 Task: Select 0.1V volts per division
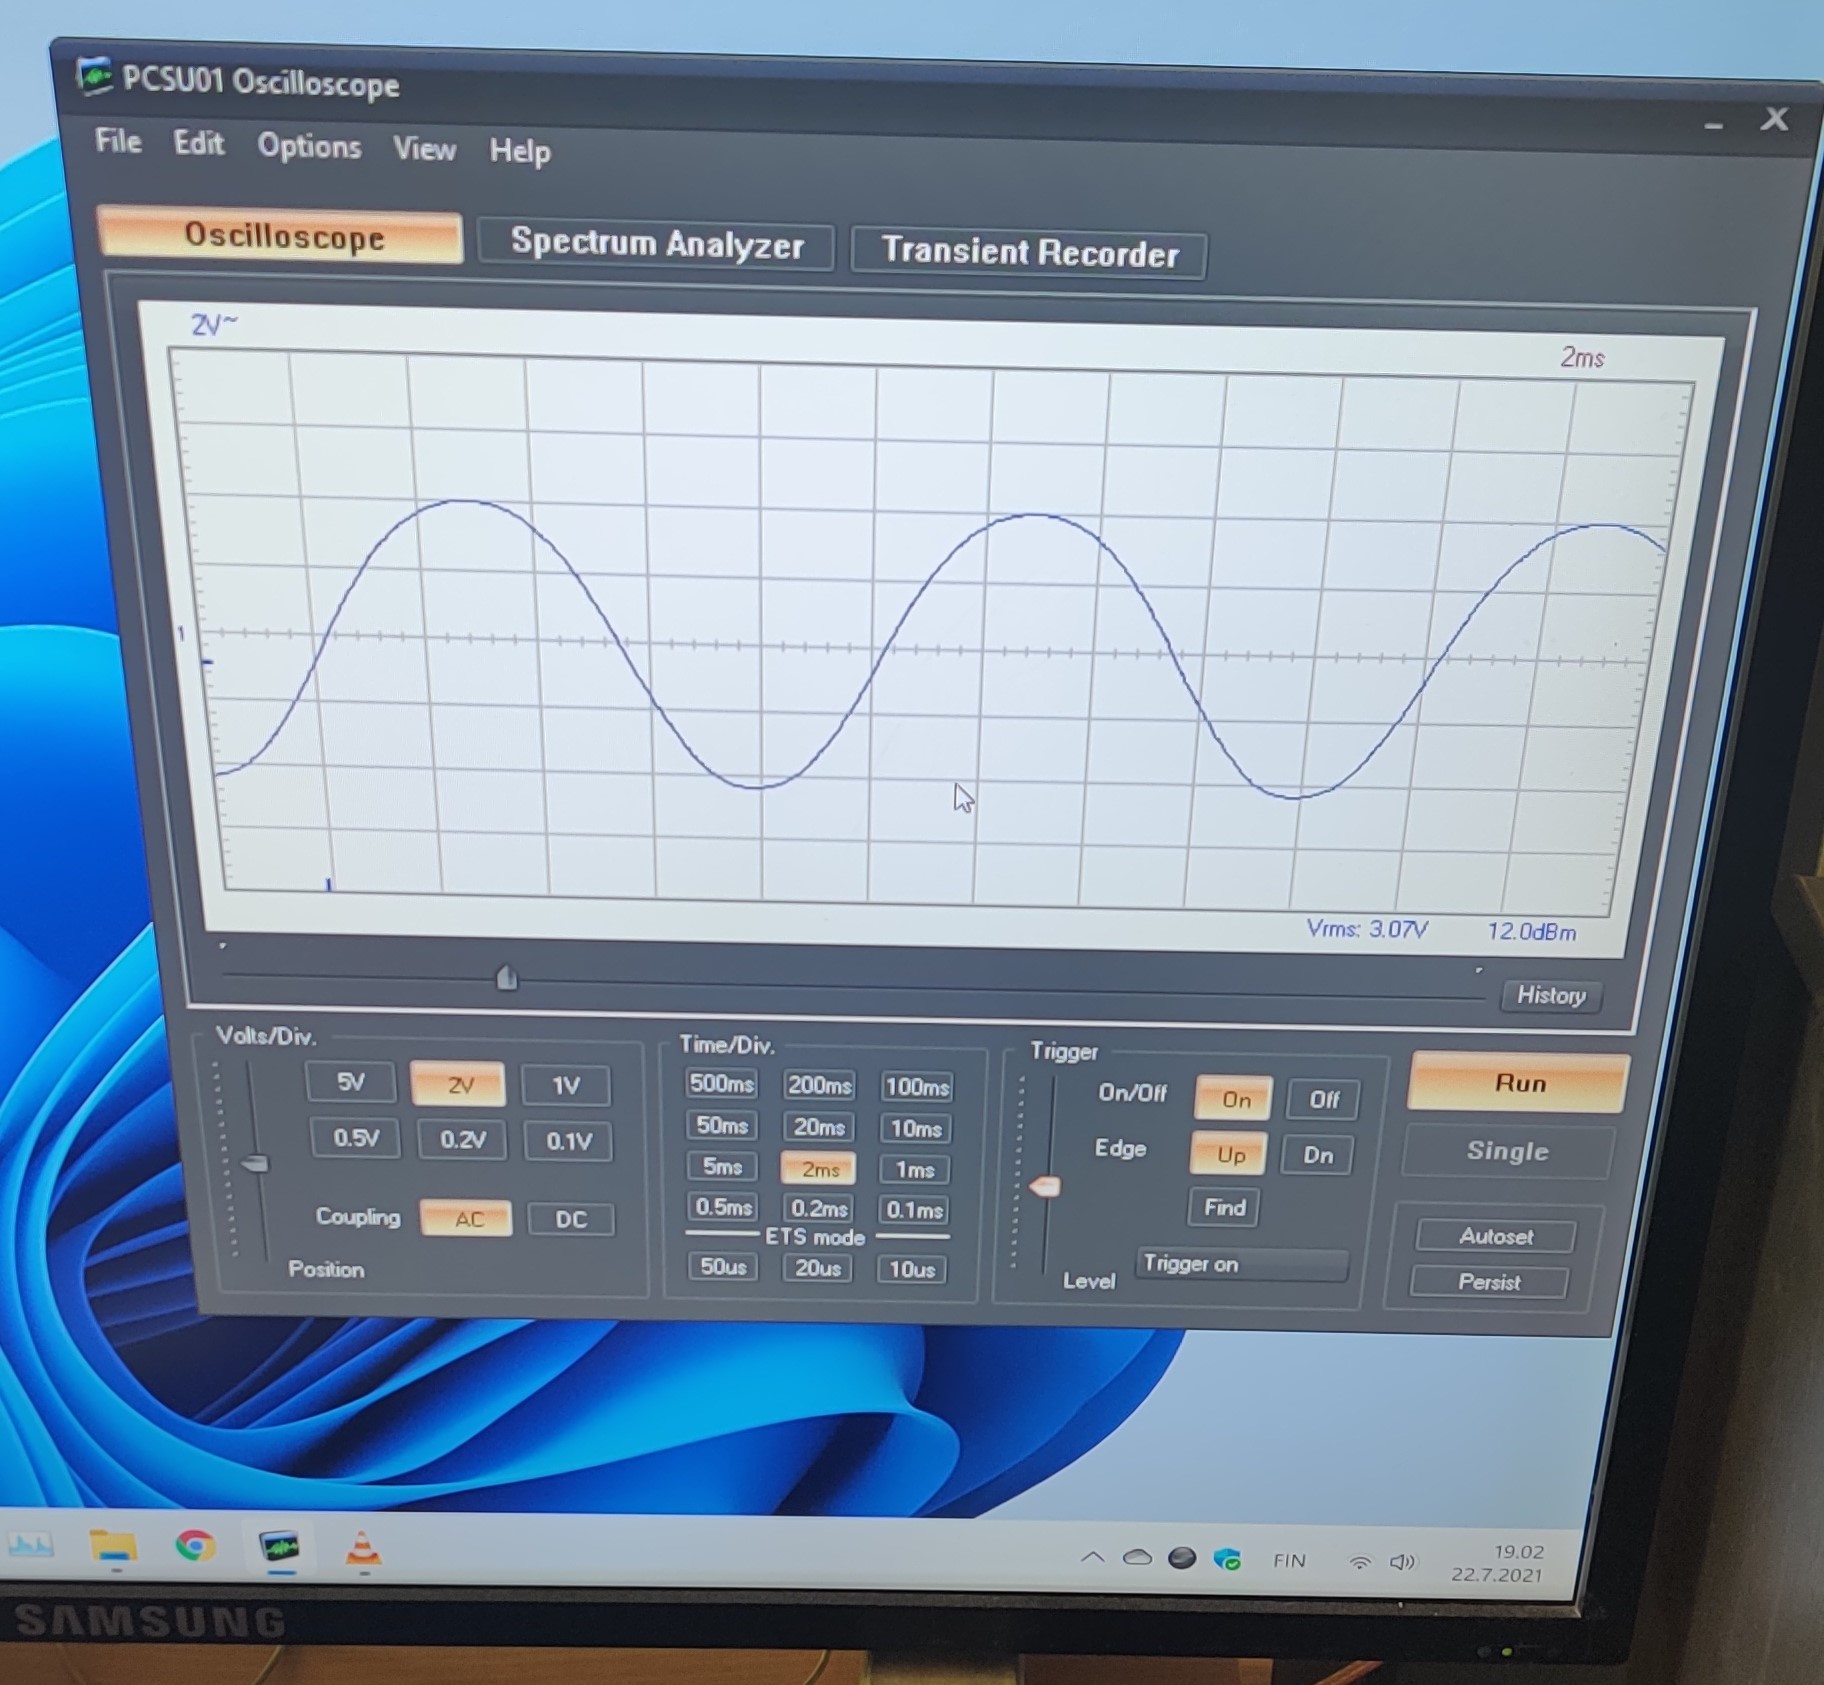coord(568,1141)
